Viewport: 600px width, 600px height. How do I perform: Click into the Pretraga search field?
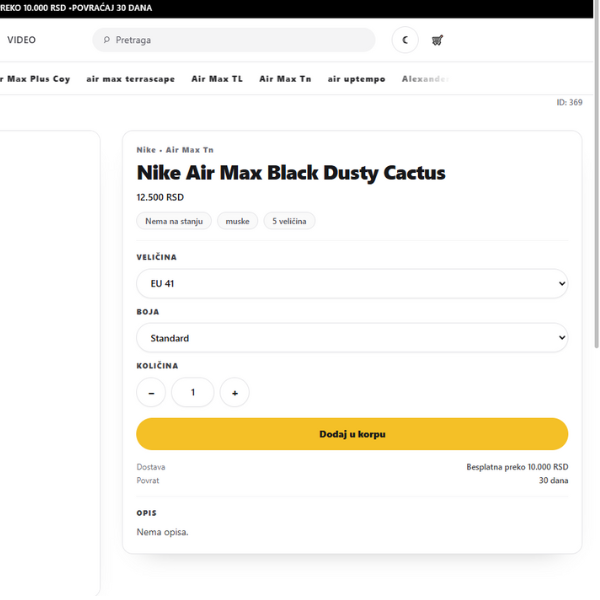pos(240,40)
